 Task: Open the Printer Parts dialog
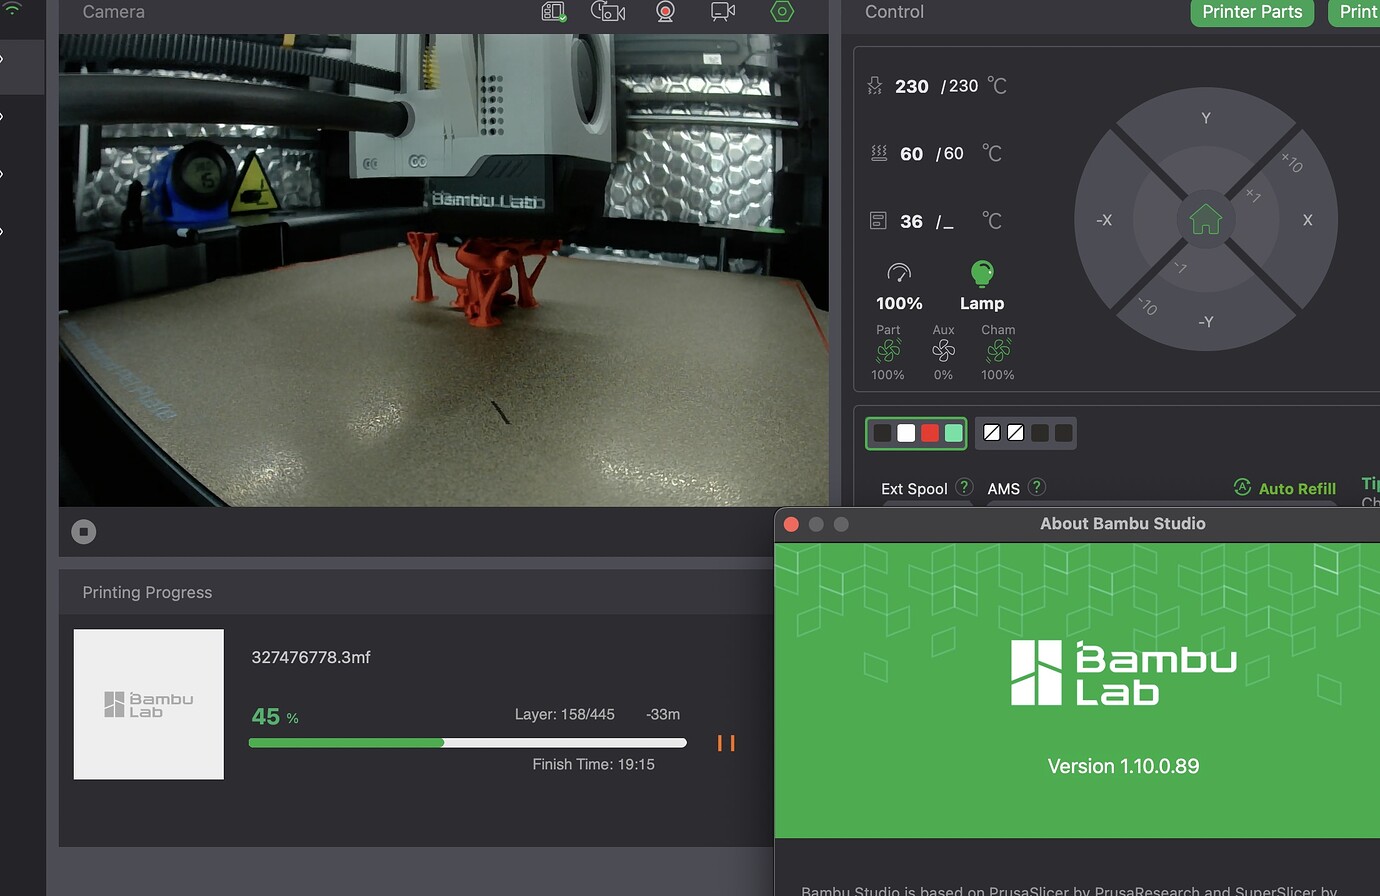pos(1252,12)
